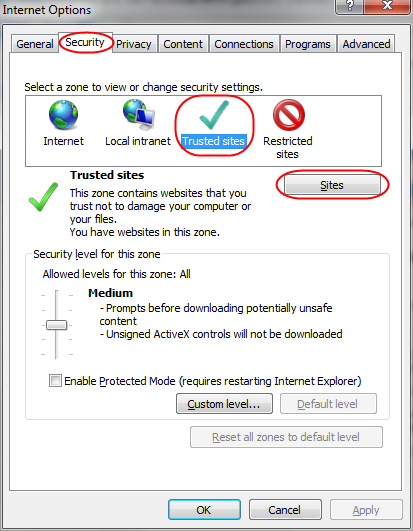The image size is (413, 531).
Task: Go to the Connections tab
Action: coord(244,44)
